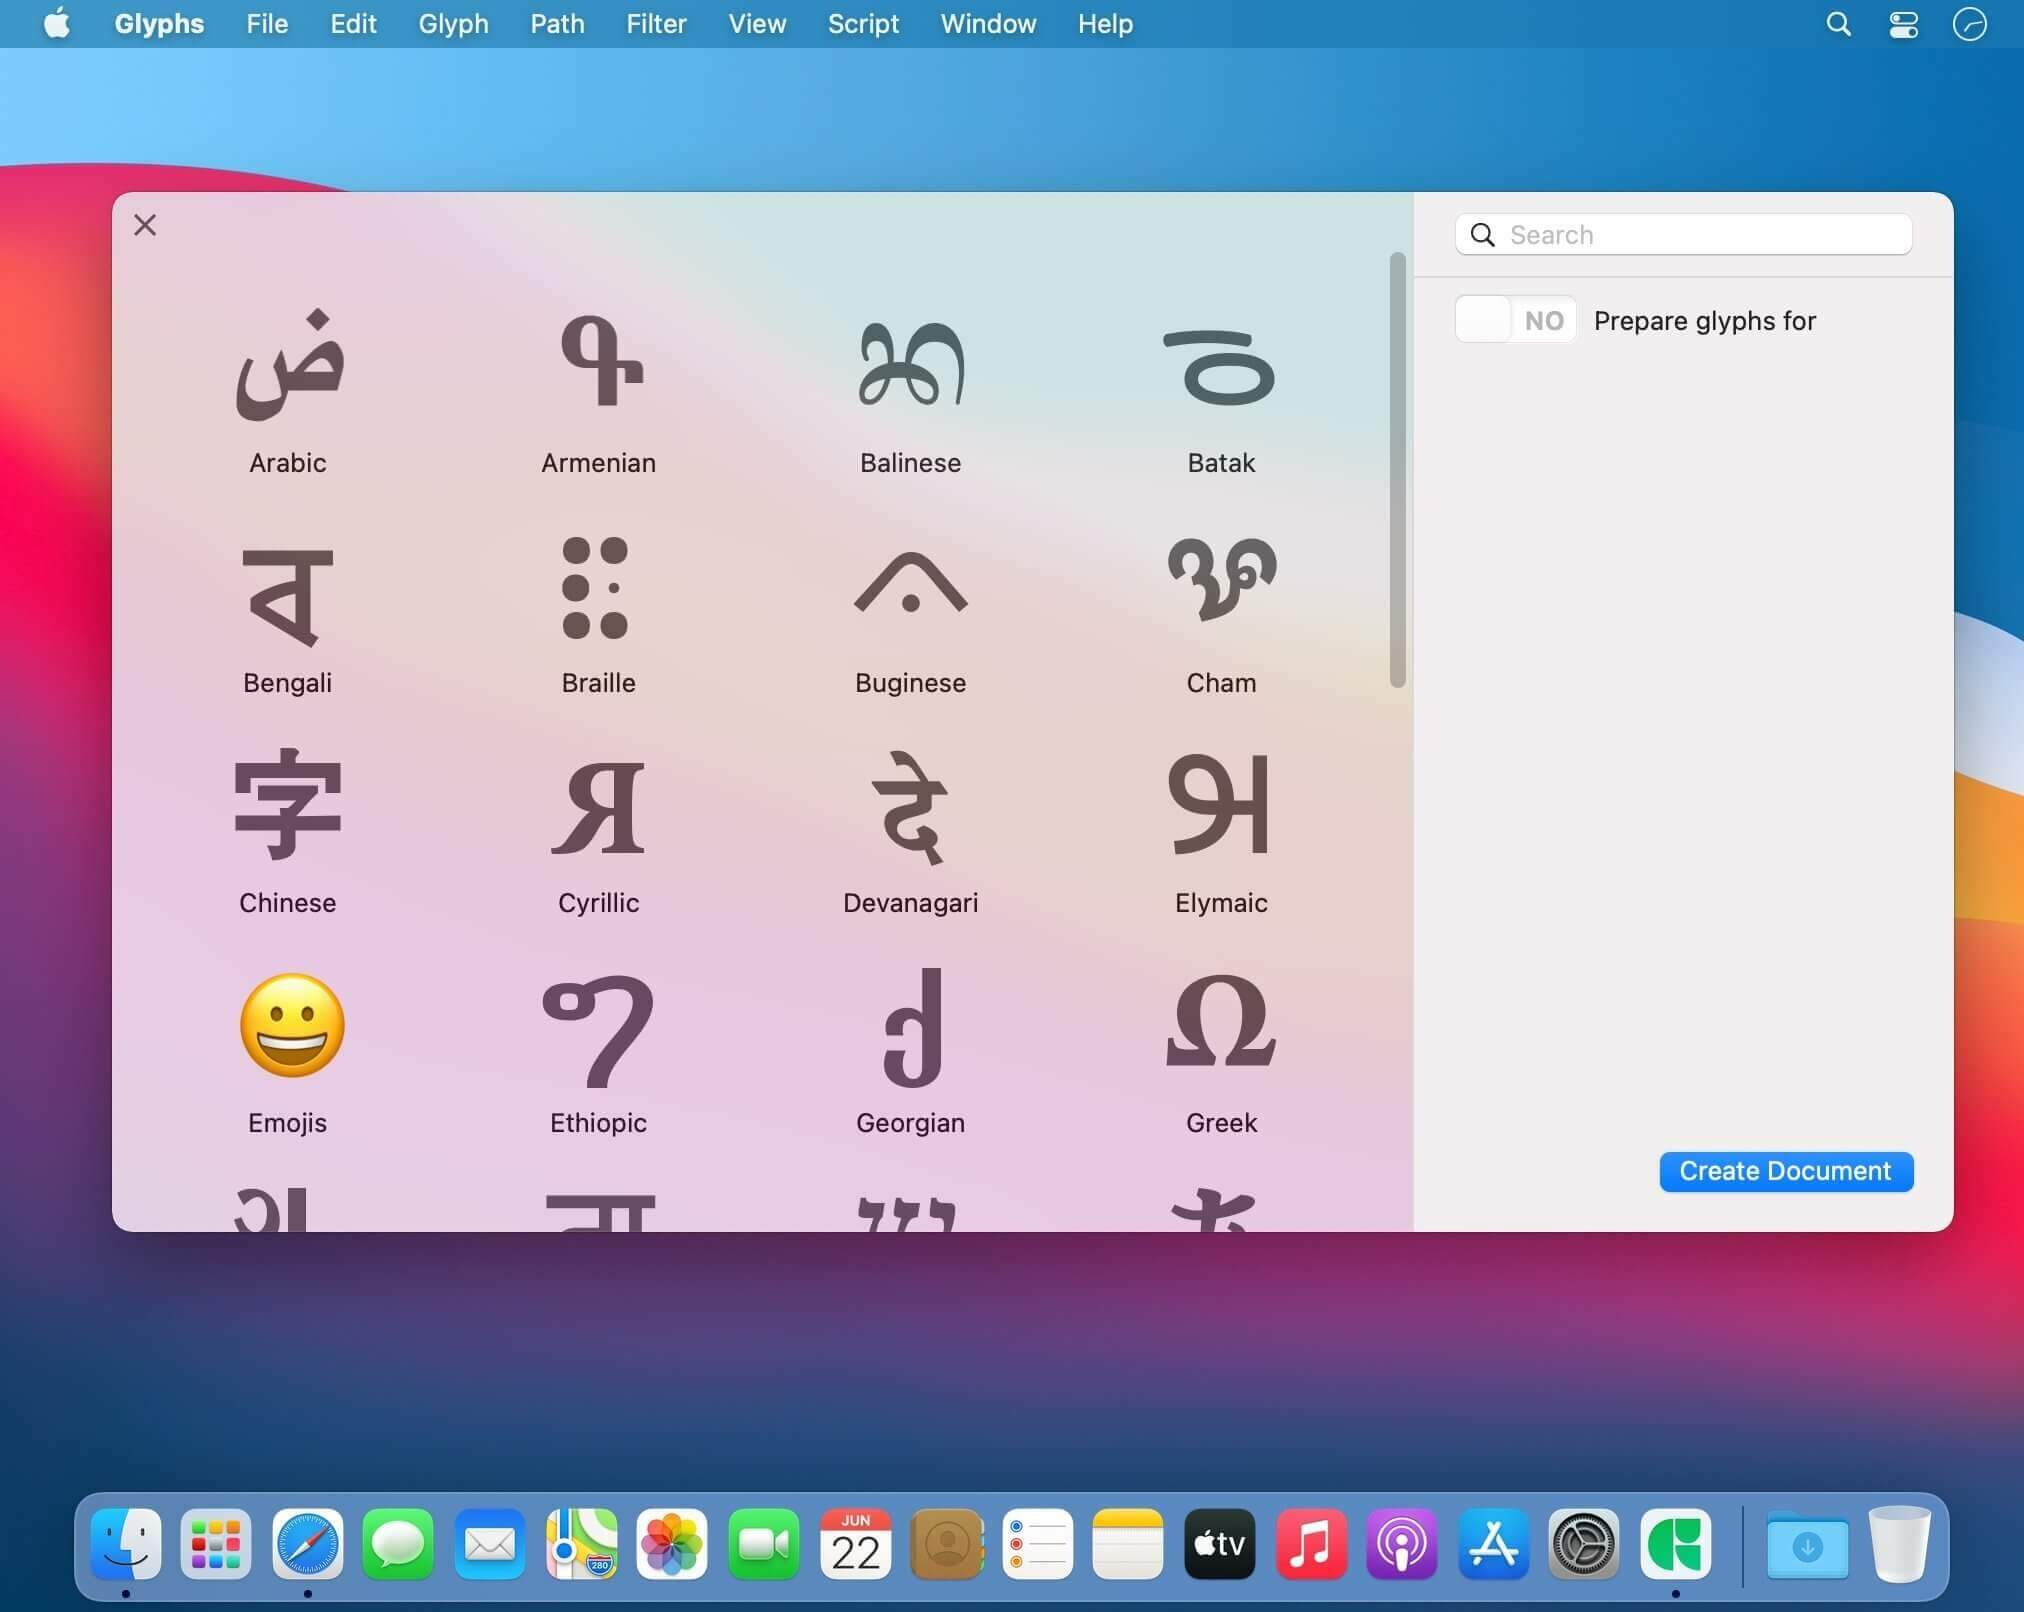
Task: Focus the Search field
Action: pos(1684,235)
